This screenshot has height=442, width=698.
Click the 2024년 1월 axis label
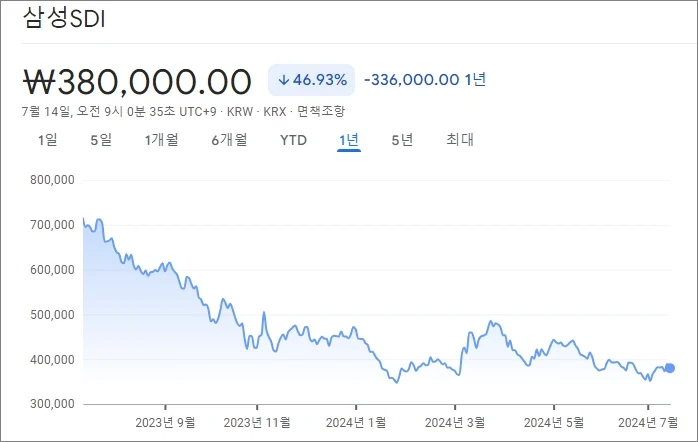click(356, 422)
